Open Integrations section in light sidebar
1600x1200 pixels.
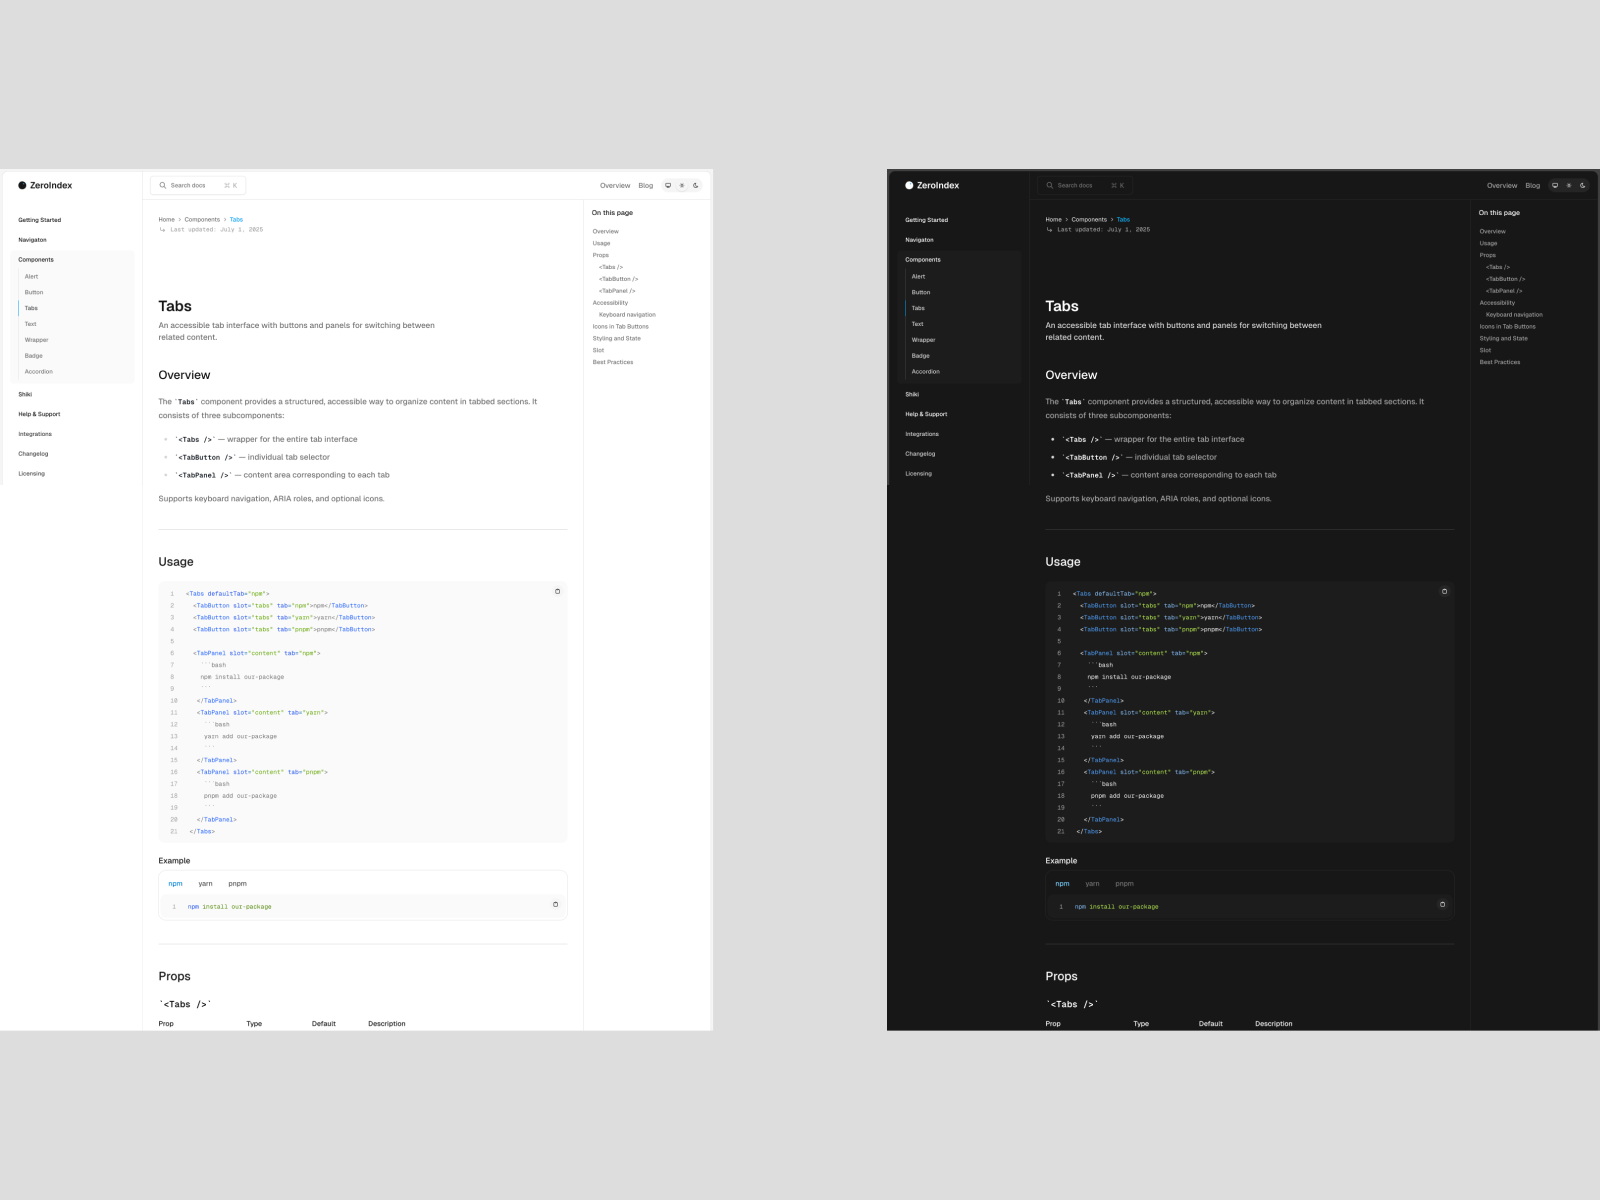(35, 434)
